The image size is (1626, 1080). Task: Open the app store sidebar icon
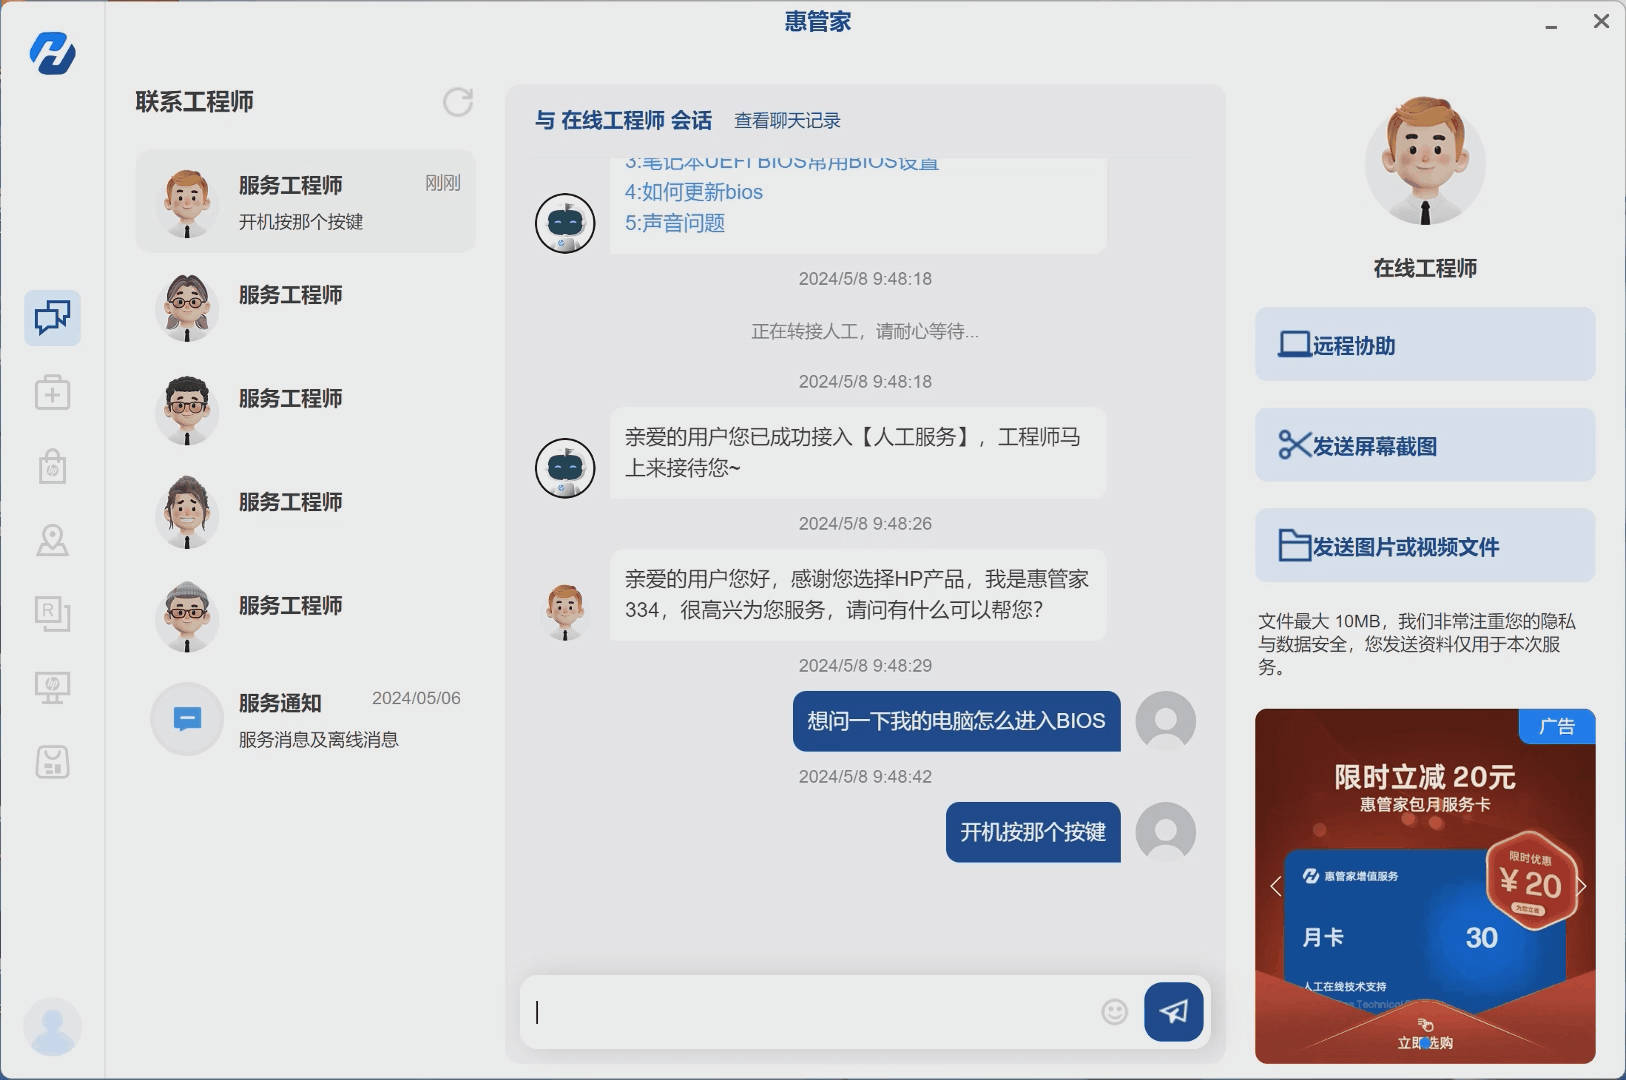52,762
